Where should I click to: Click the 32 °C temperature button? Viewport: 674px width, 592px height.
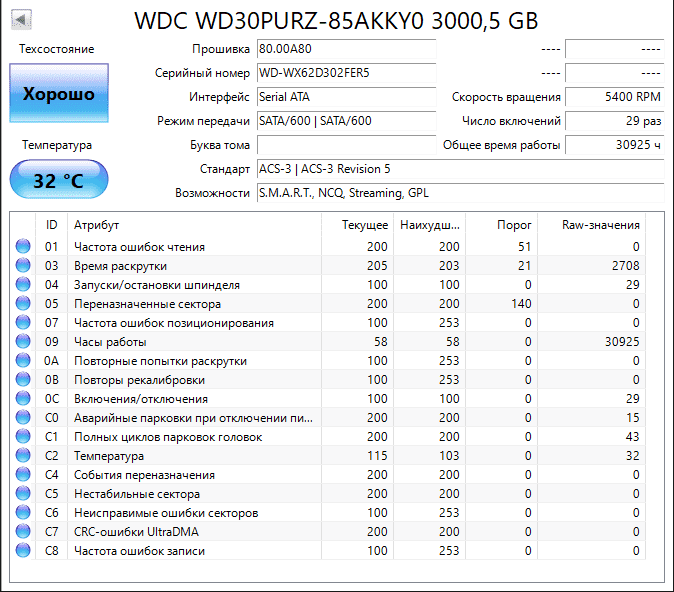pyautogui.click(x=59, y=180)
